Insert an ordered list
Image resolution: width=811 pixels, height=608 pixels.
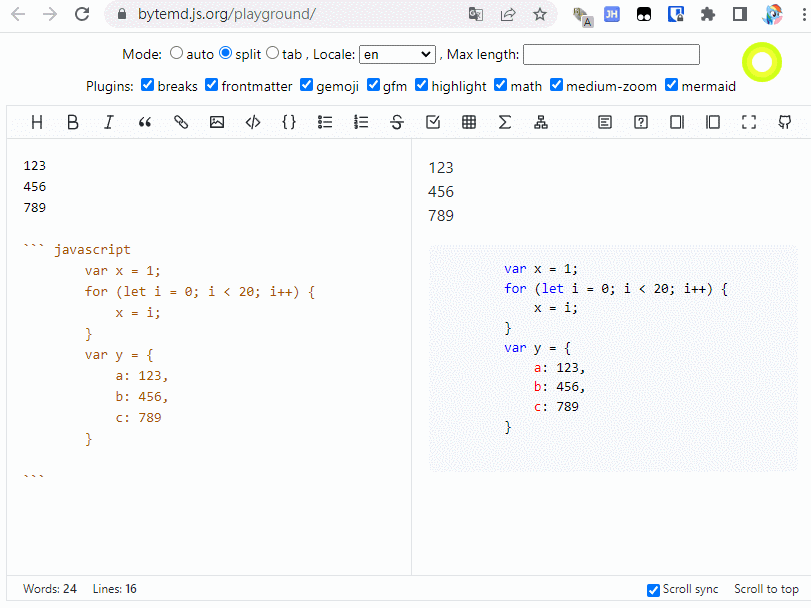[x=361, y=123]
